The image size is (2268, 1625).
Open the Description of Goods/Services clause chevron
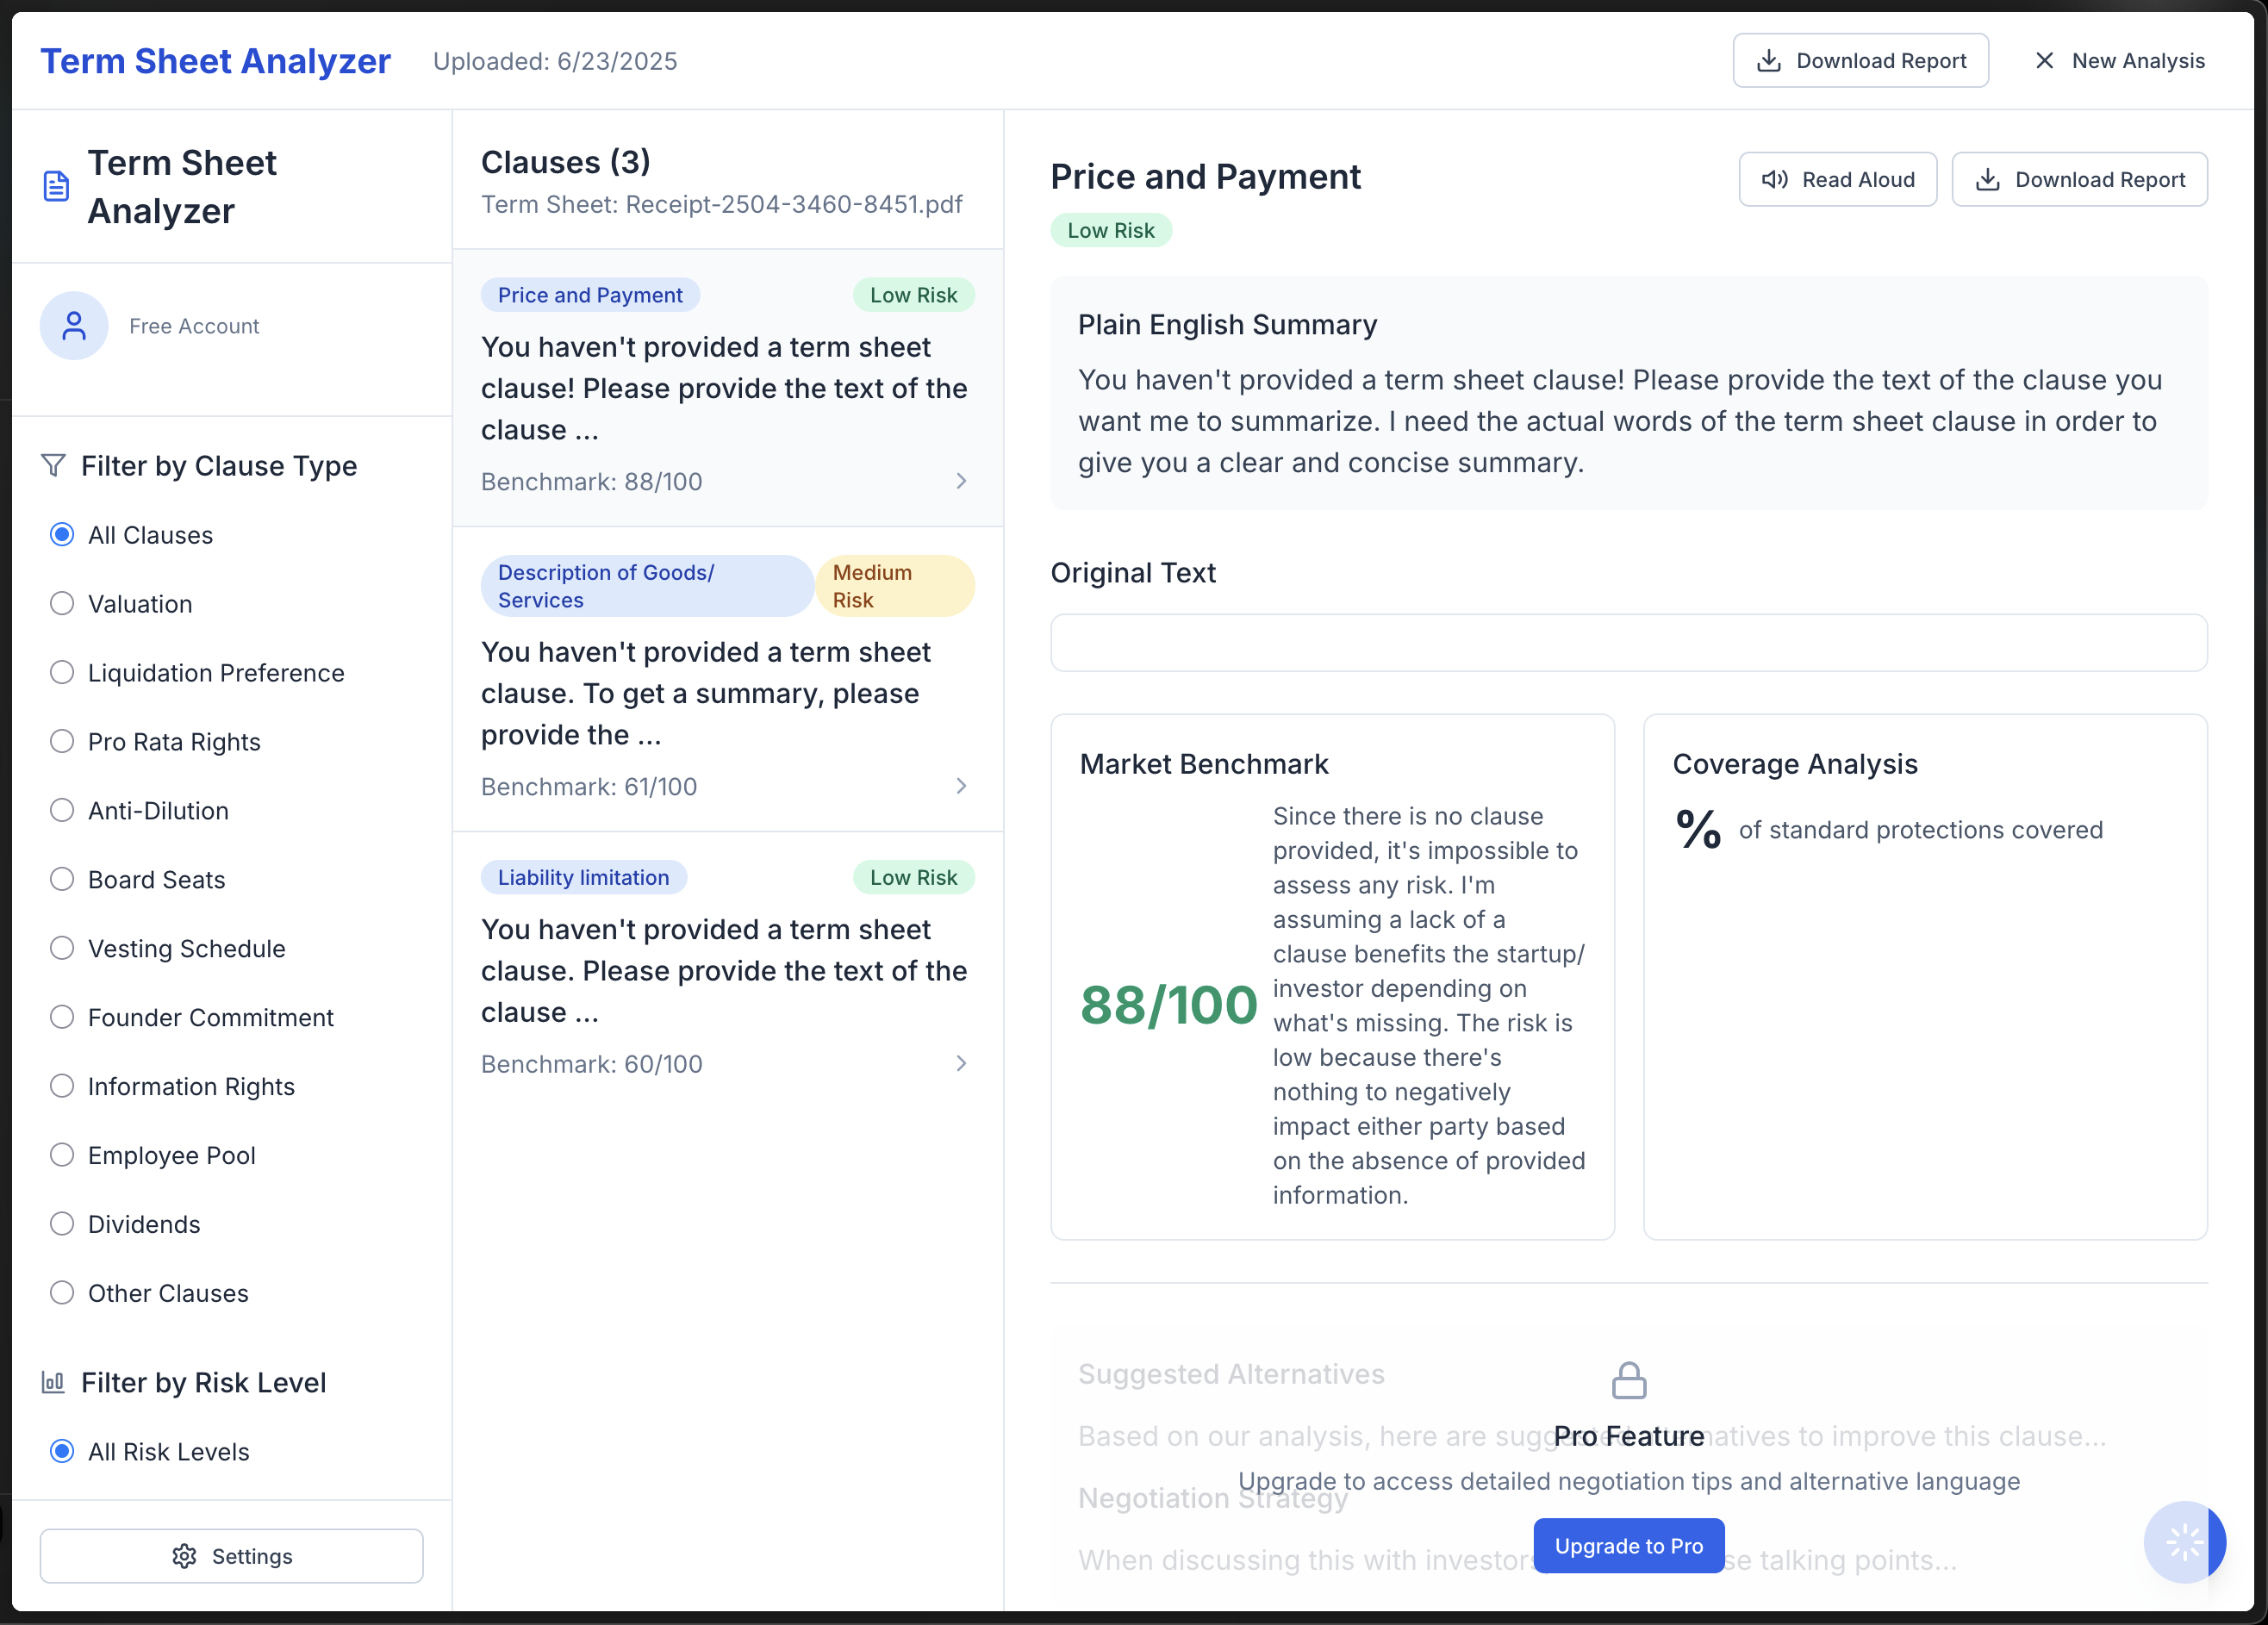pos(961,787)
